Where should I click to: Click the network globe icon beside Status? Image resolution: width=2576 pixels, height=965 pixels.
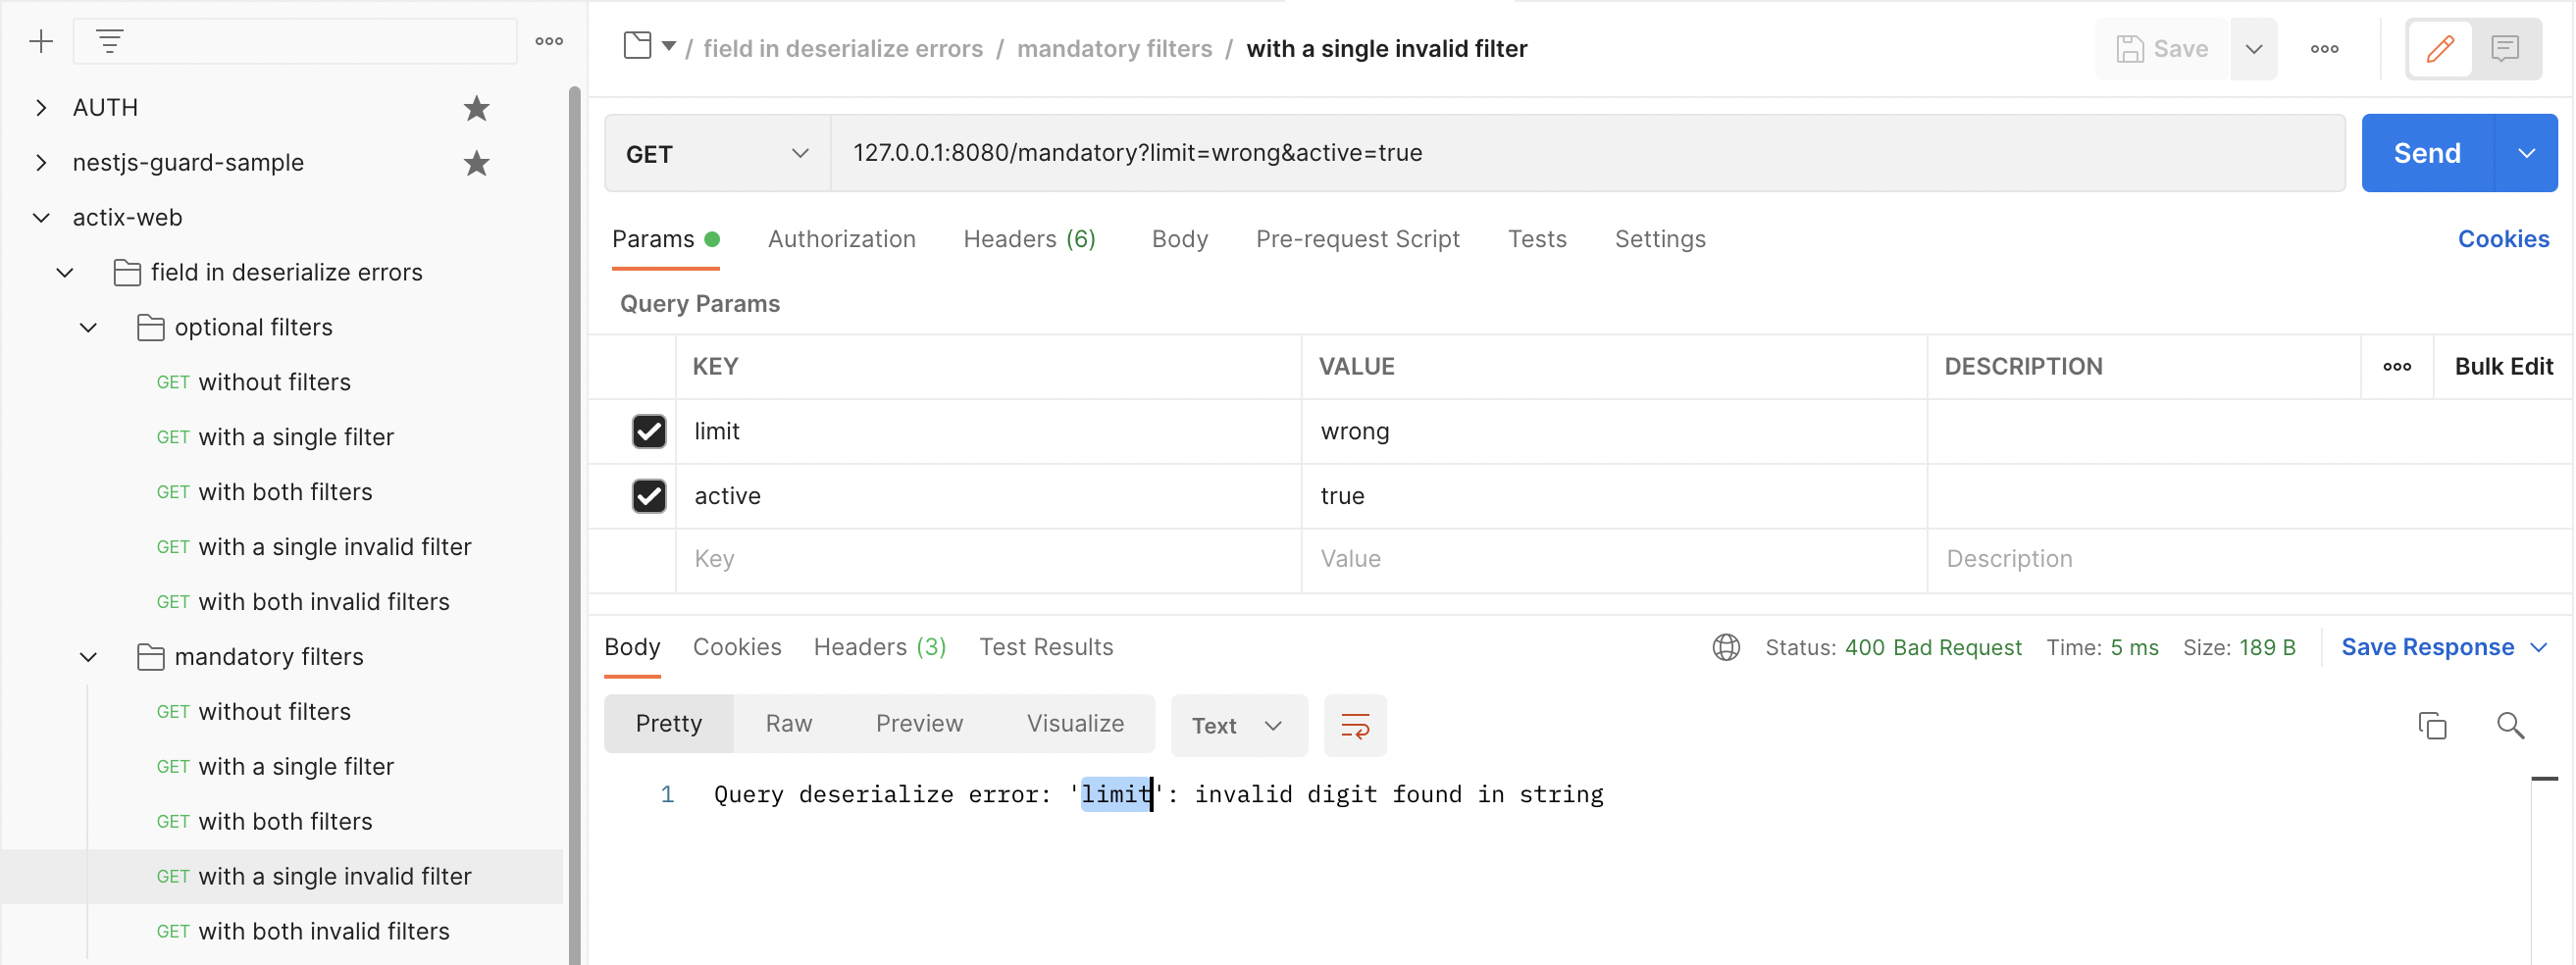pos(1725,648)
